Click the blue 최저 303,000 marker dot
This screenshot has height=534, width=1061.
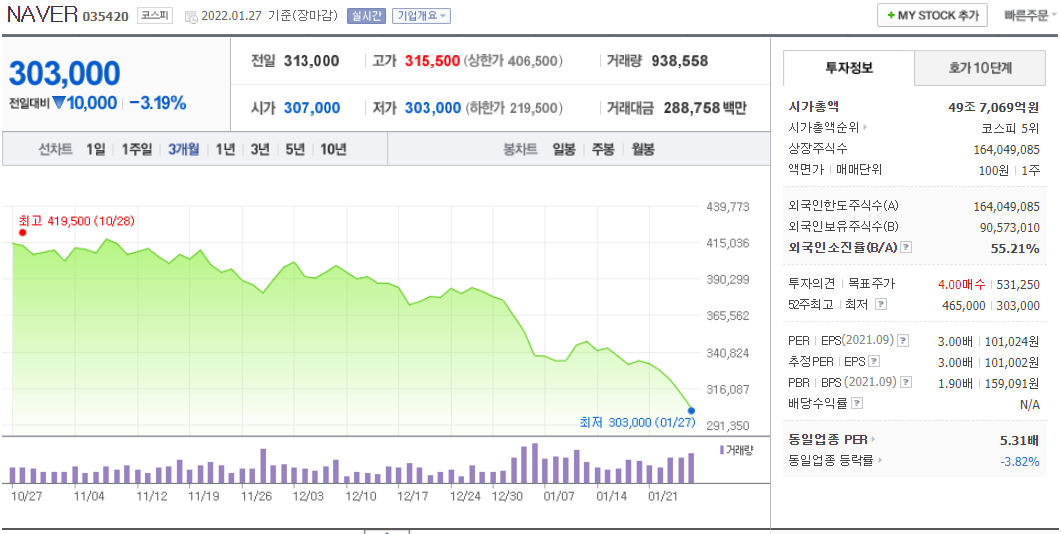point(691,410)
